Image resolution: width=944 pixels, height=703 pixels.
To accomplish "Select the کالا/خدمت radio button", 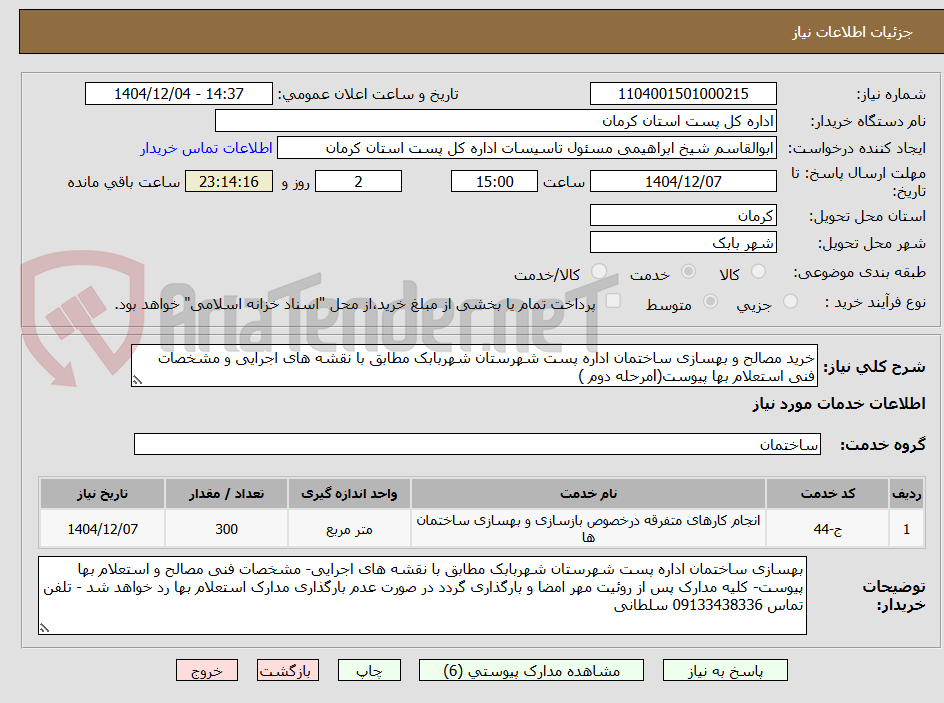I will point(599,272).
